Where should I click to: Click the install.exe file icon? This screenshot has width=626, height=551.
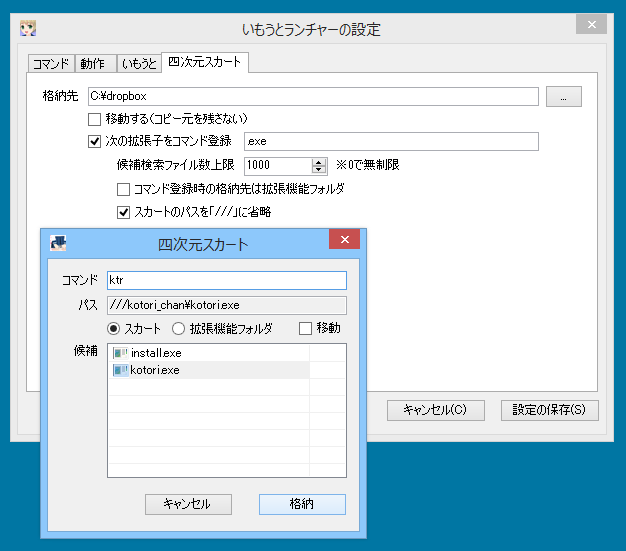pos(120,353)
